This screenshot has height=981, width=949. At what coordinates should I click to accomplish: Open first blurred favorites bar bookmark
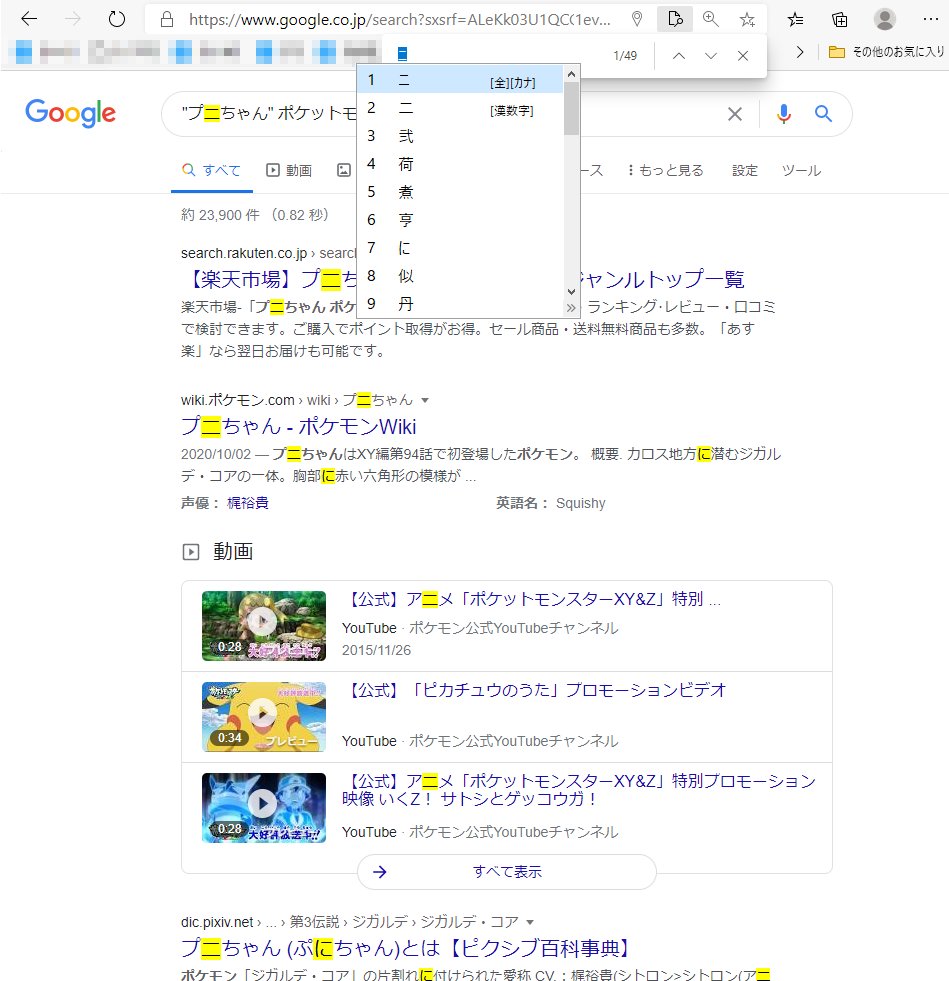click(48, 52)
